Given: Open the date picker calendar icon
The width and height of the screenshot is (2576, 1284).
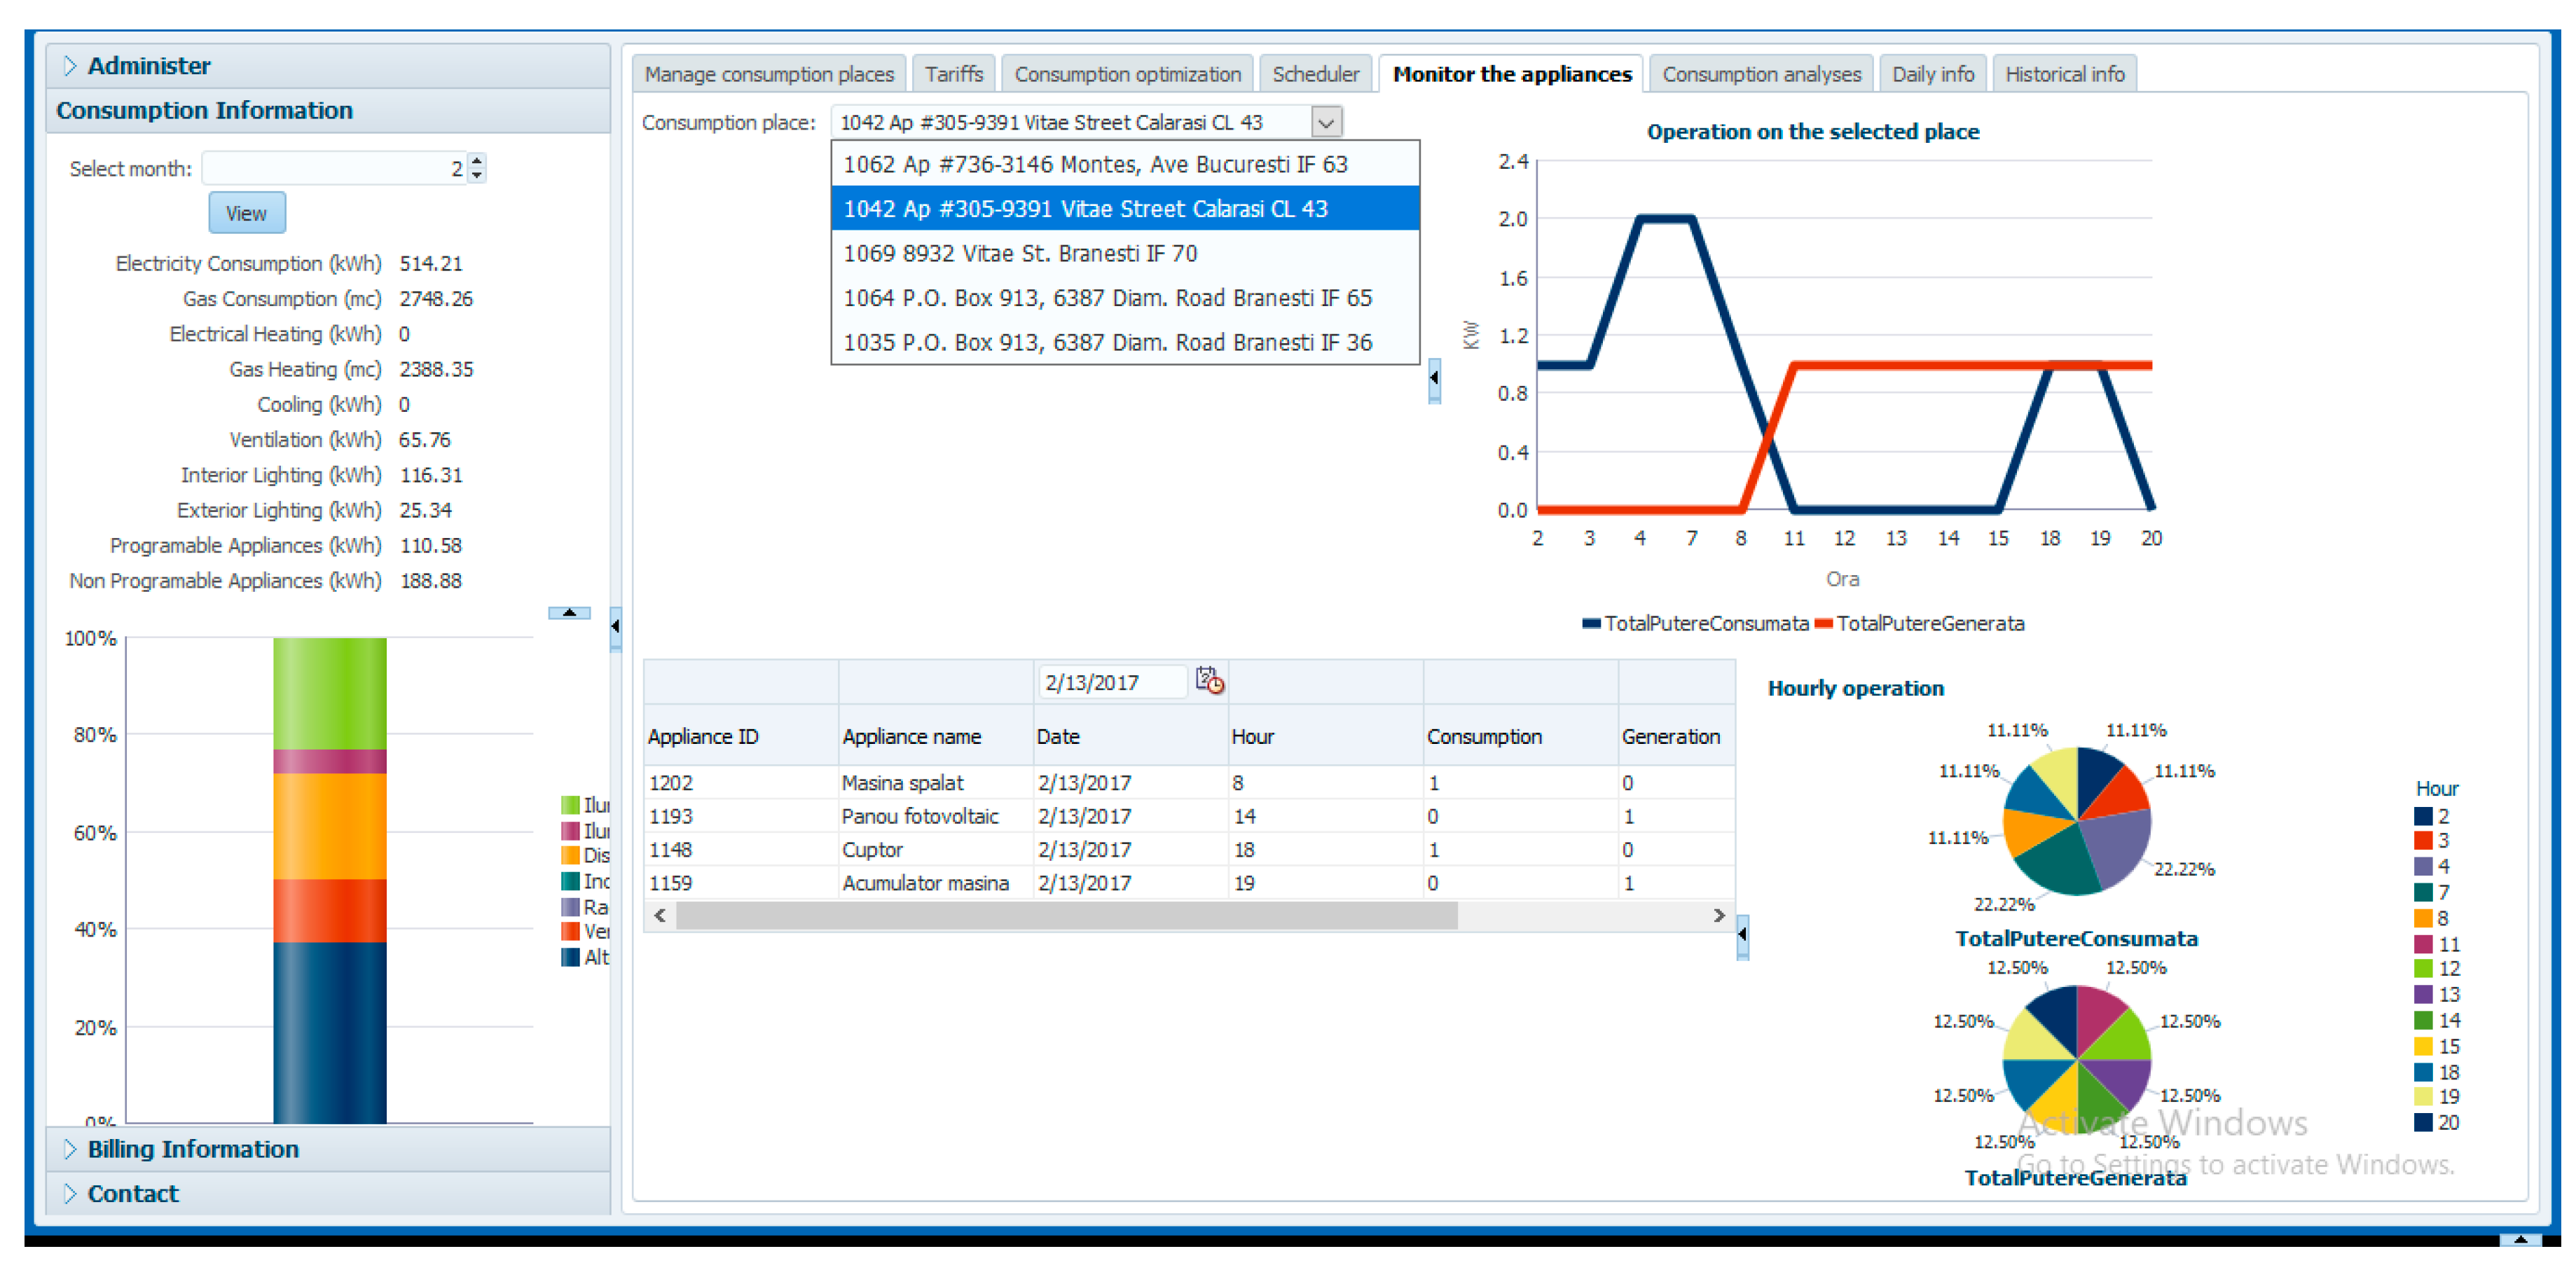Looking at the screenshot, I should click(x=1209, y=681).
